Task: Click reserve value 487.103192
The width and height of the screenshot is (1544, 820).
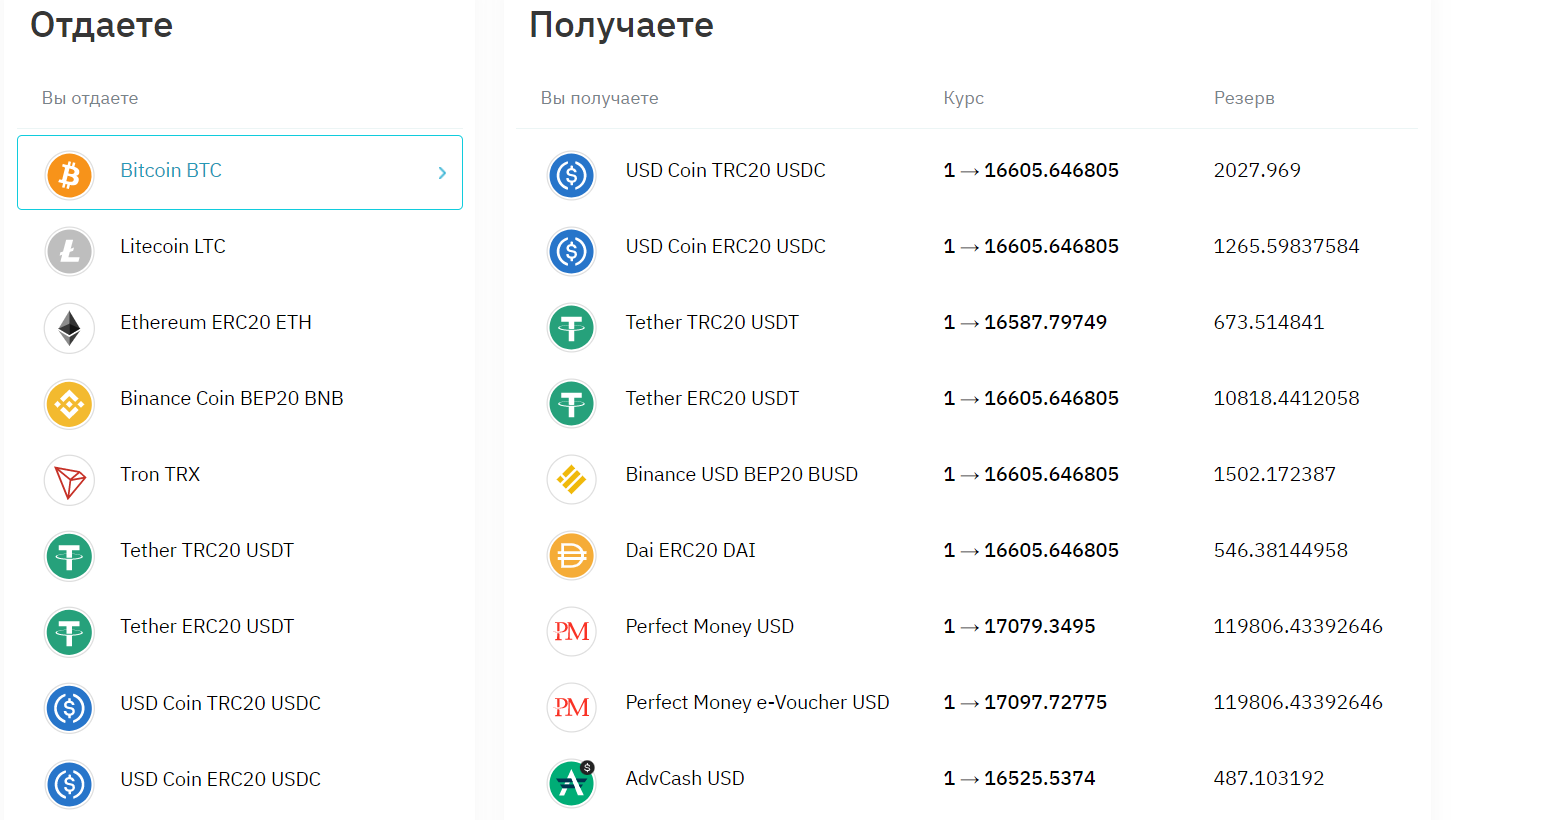Action: point(1268,778)
